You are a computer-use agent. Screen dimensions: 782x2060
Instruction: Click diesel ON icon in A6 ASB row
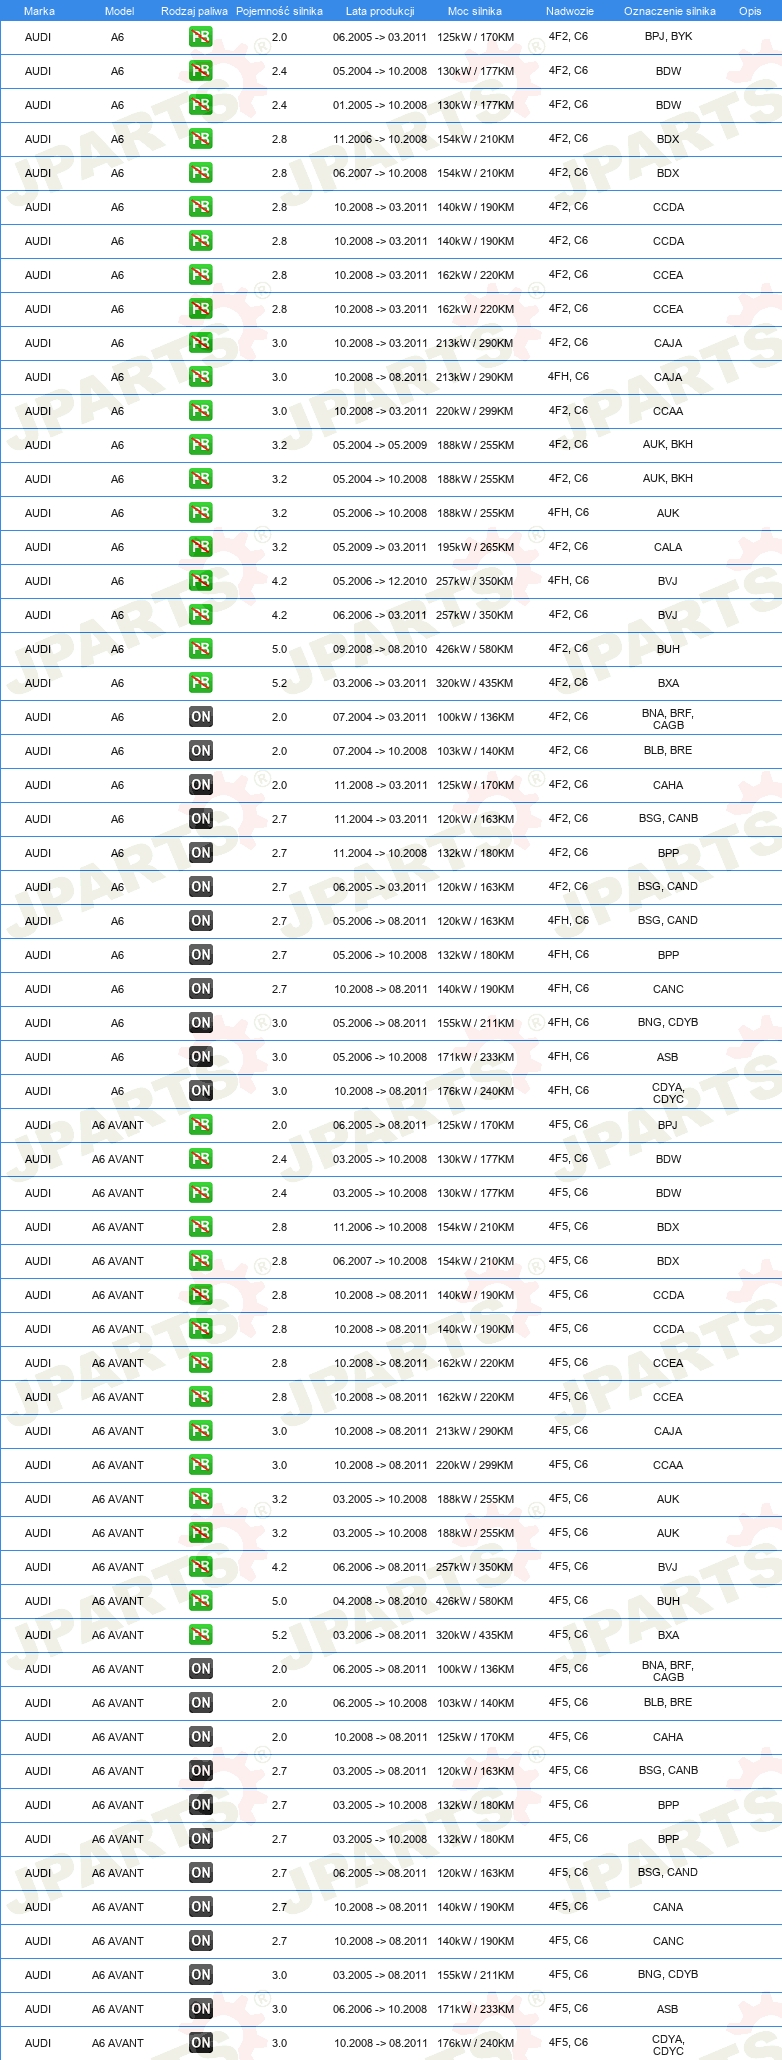[200, 1057]
